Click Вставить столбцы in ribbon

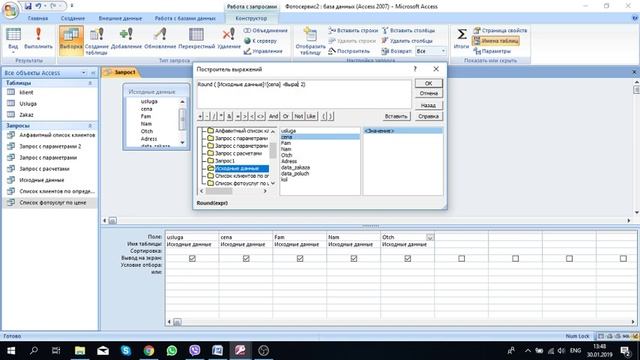click(408, 31)
